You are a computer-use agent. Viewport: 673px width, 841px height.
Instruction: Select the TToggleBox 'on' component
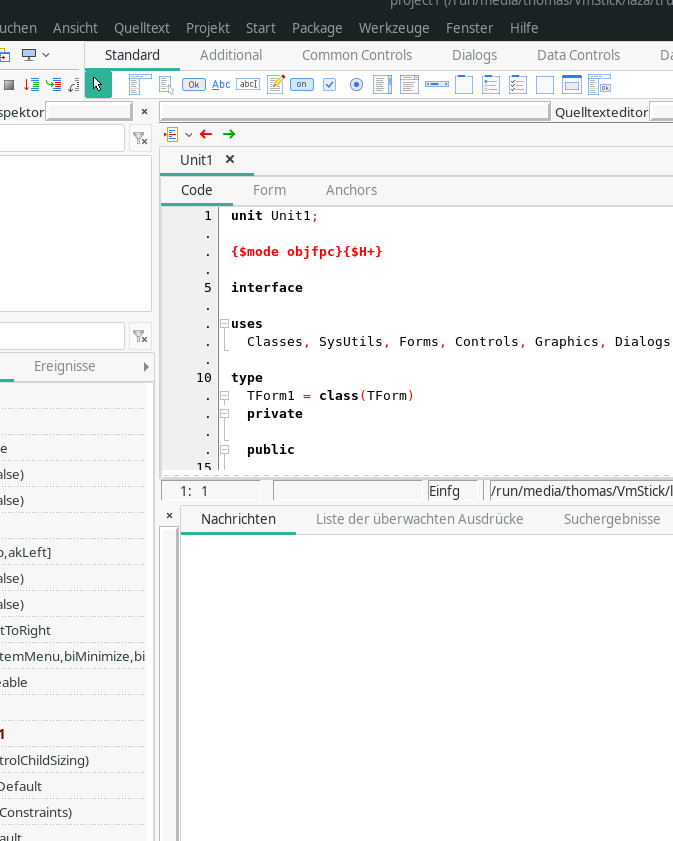[302, 84]
